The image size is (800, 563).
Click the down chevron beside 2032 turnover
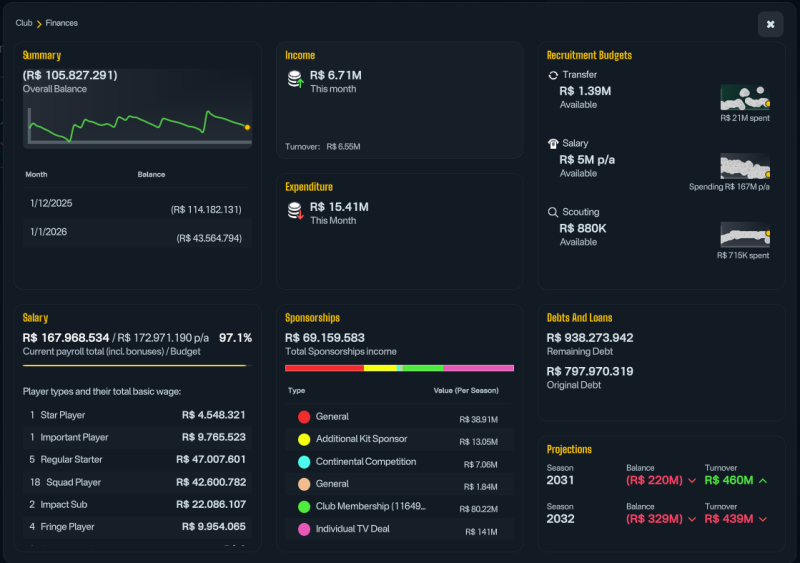763,520
